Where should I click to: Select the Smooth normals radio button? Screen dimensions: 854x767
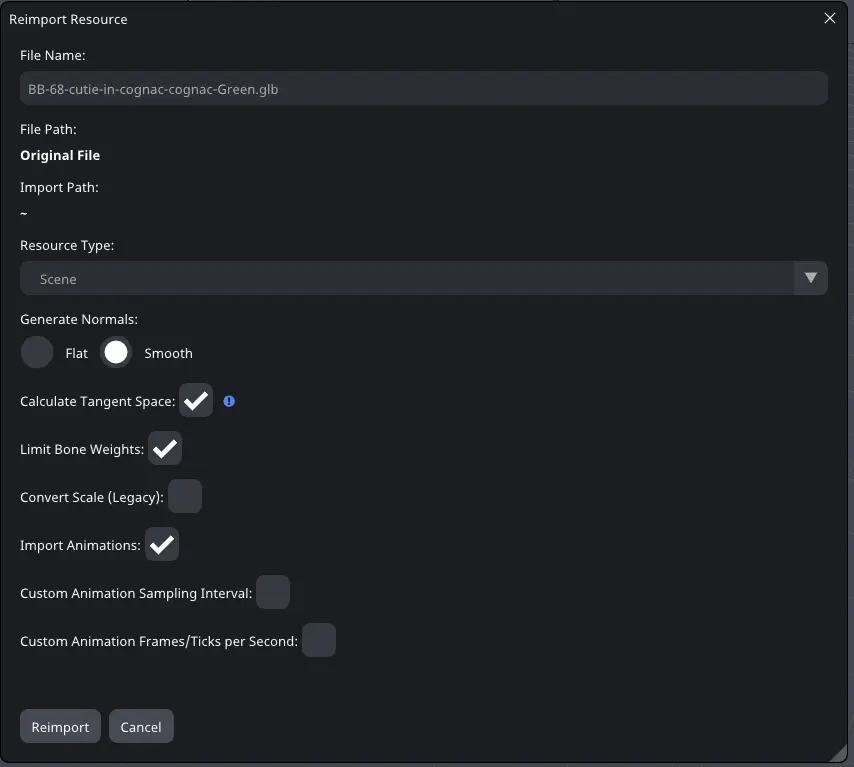pyautogui.click(x=116, y=352)
